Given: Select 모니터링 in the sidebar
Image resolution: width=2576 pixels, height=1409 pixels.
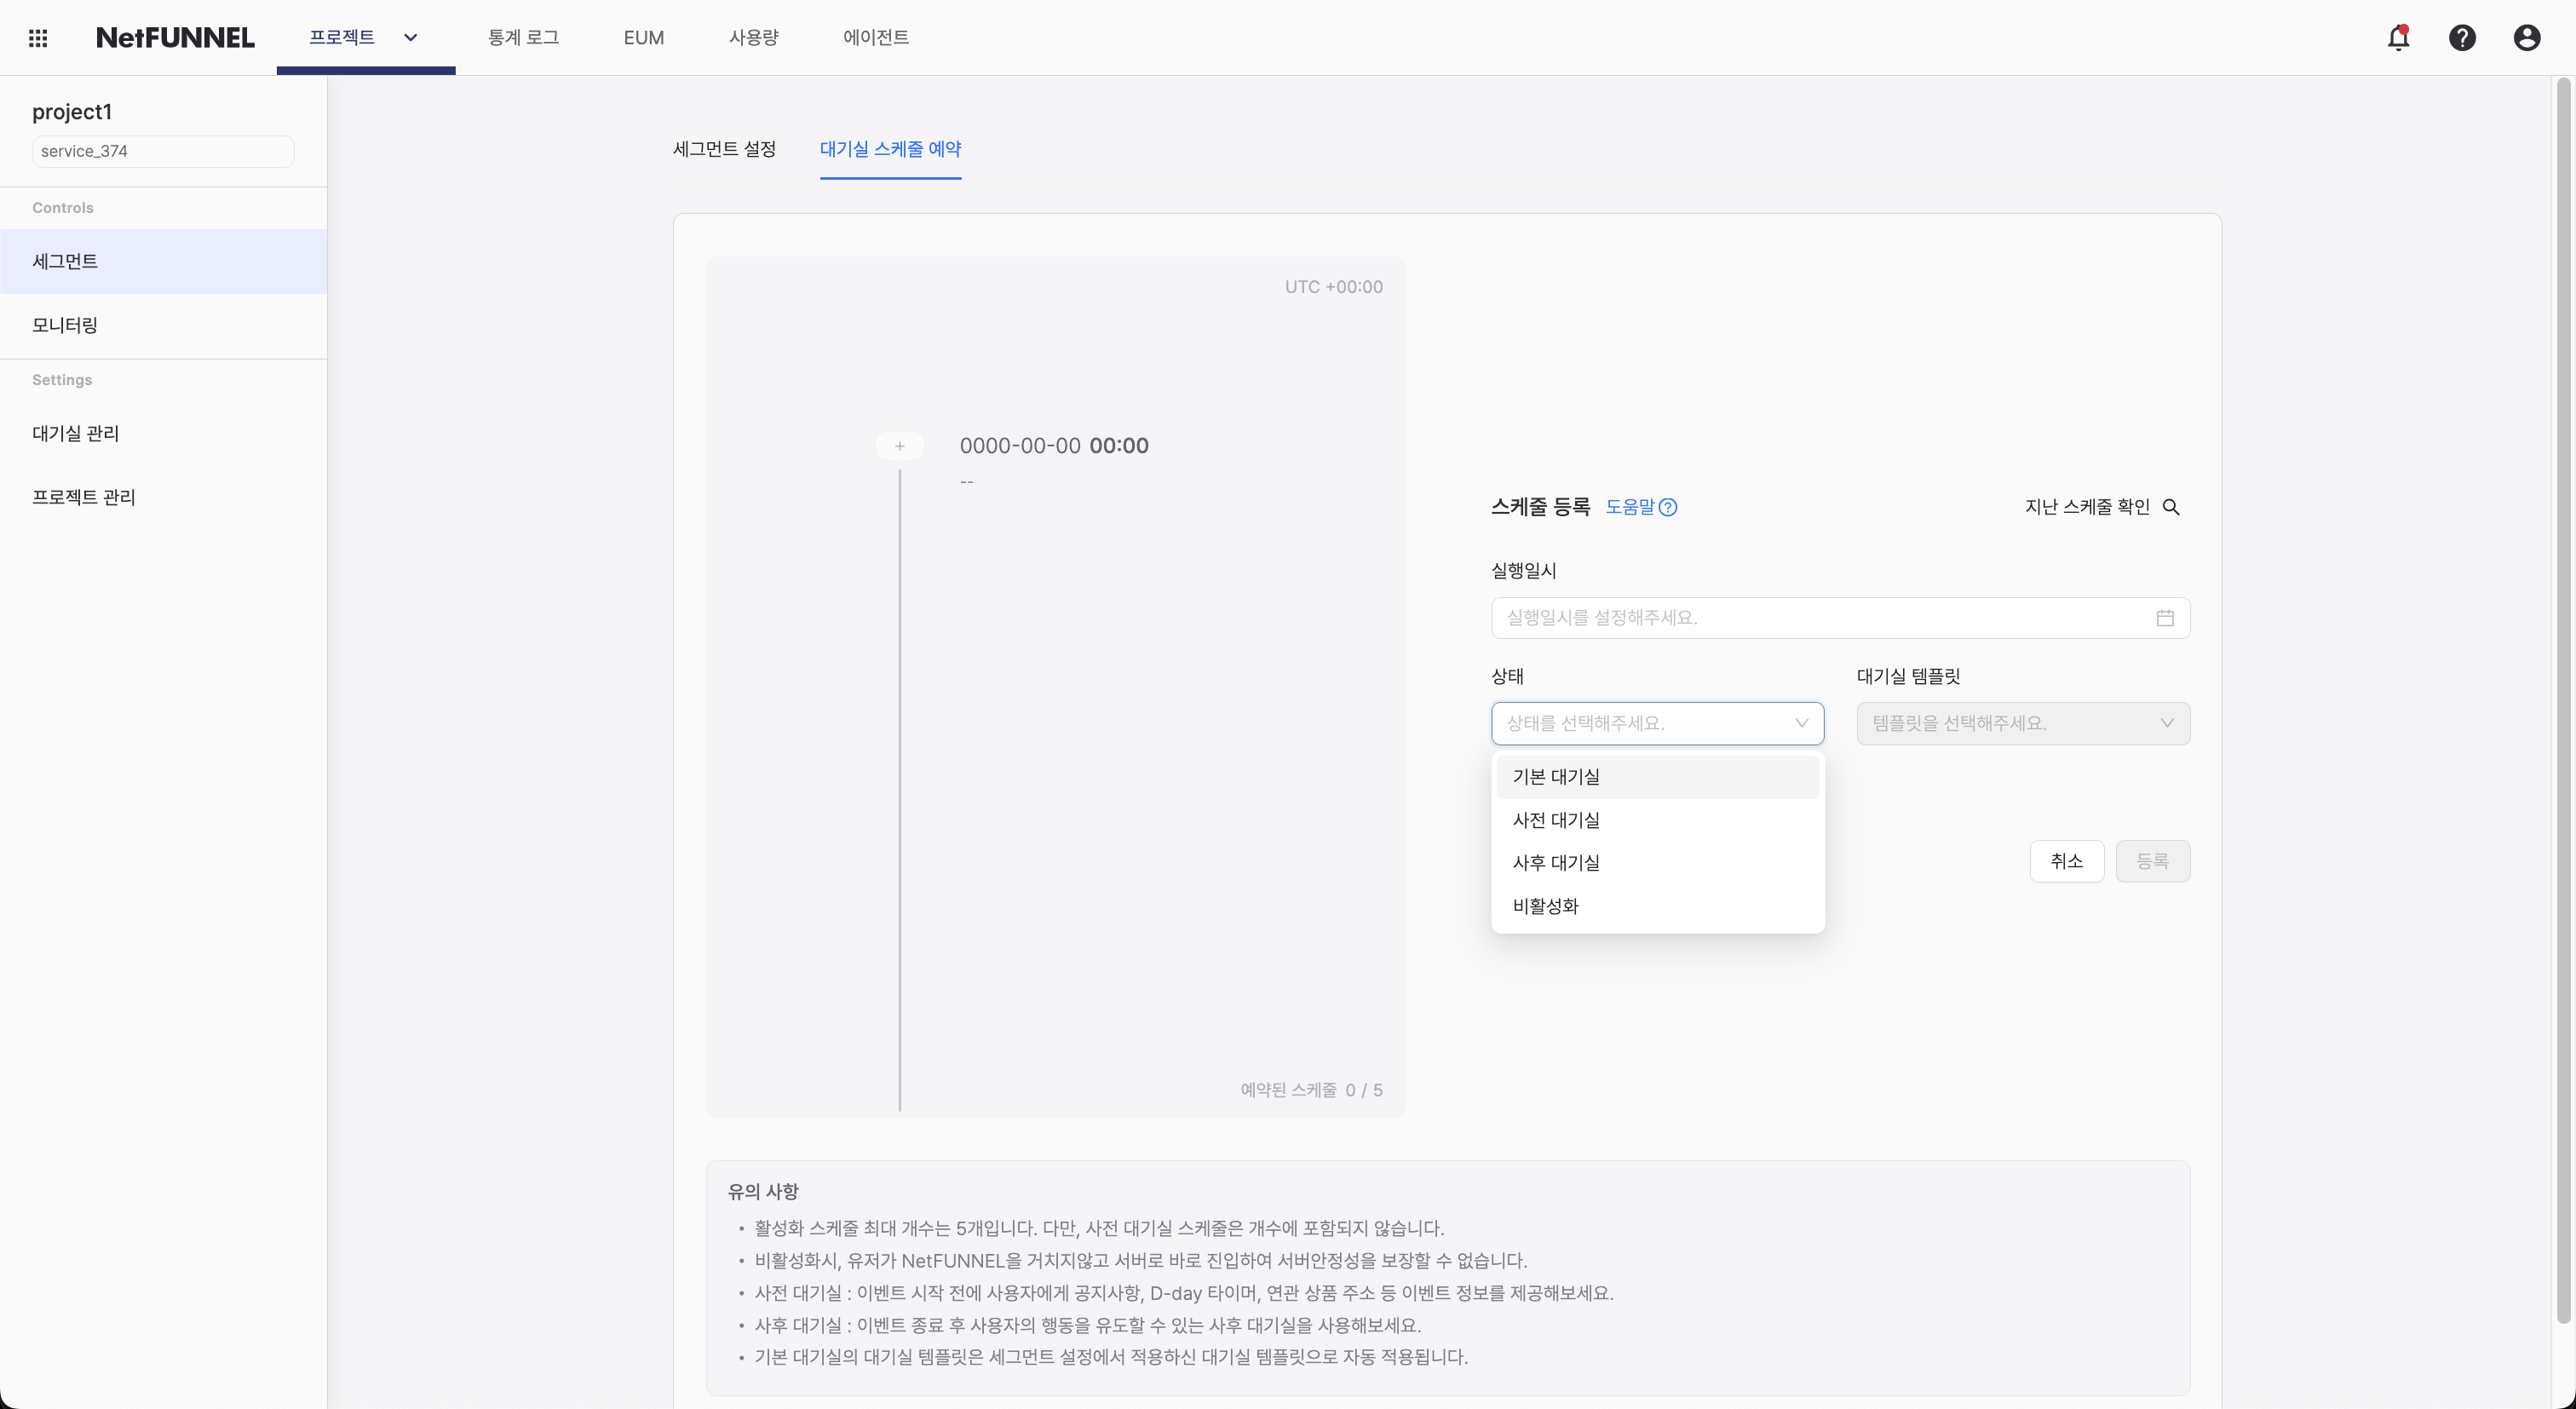Looking at the screenshot, I should 65,324.
